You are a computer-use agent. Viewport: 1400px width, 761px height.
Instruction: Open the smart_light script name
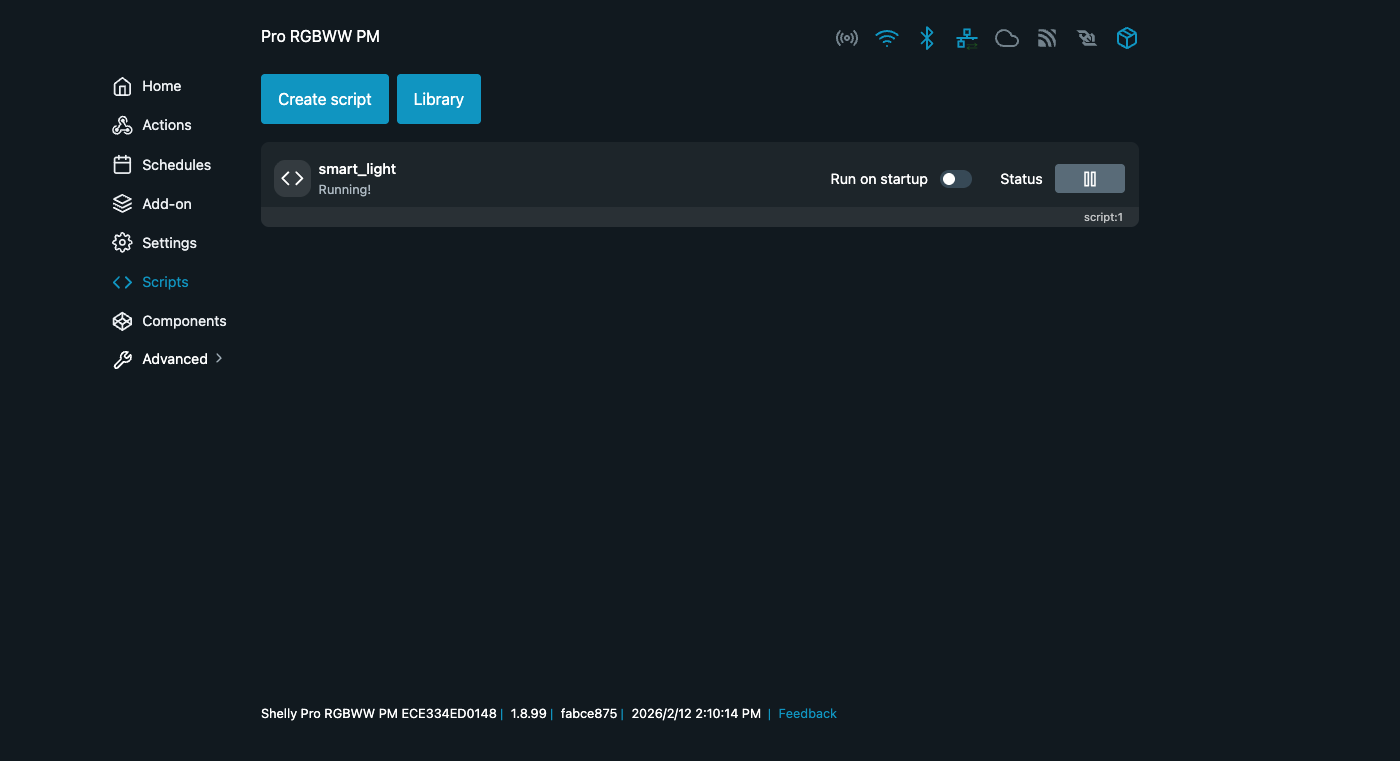[357, 169]
